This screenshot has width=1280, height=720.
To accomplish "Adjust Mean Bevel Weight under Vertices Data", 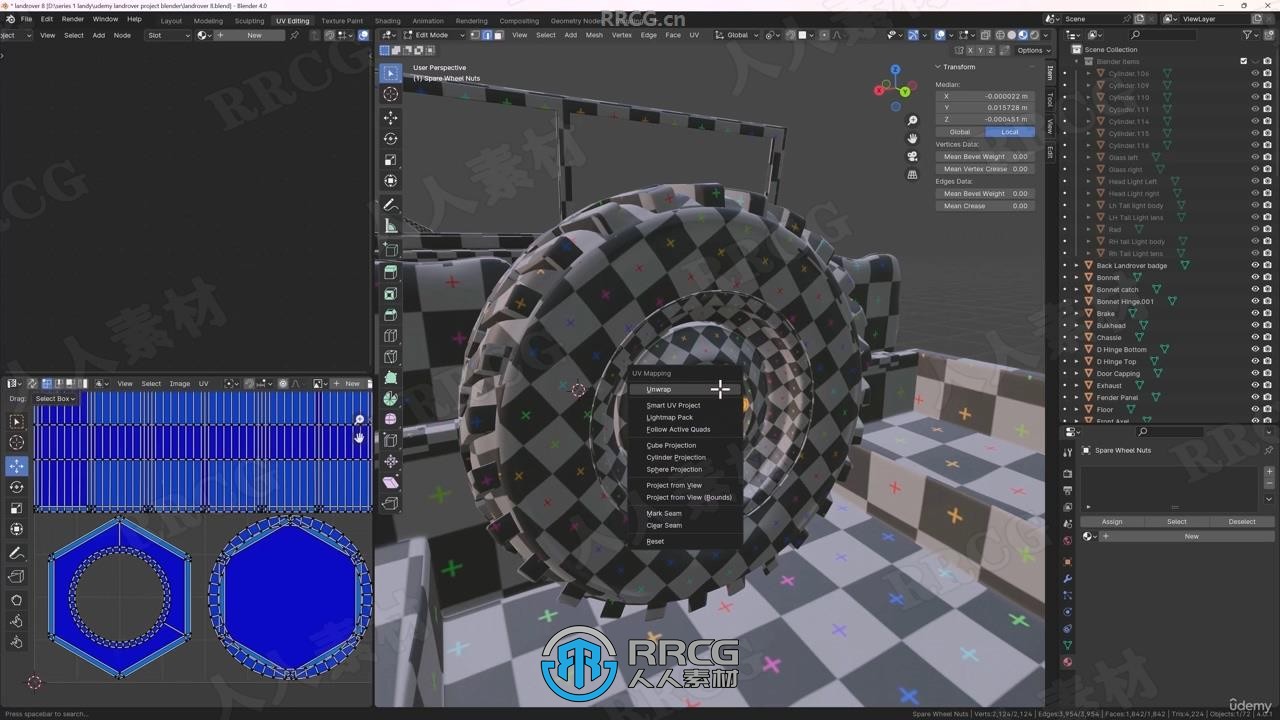I will click(984, 157).
